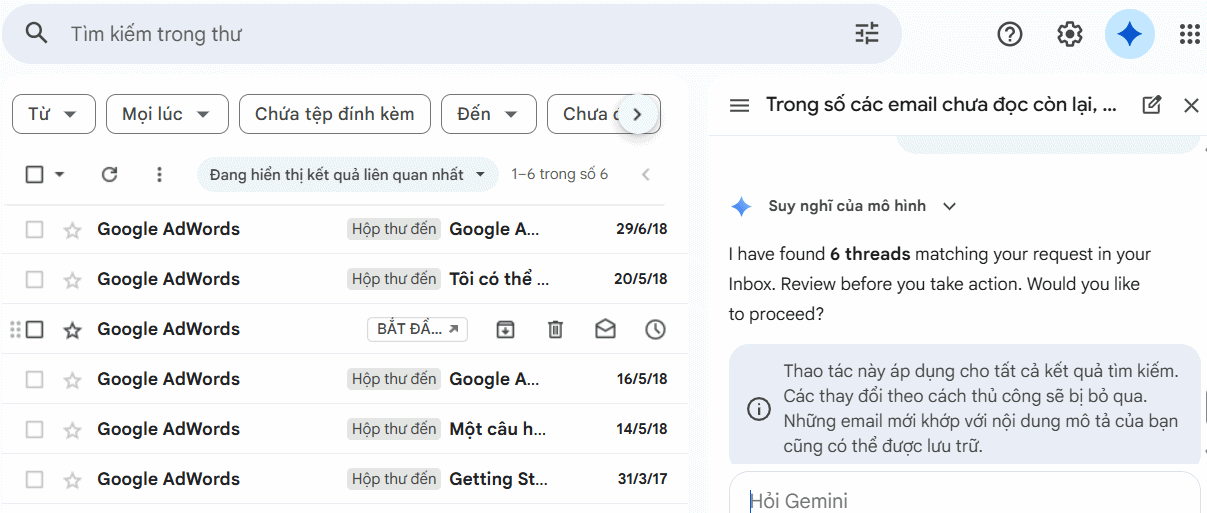Image resolution: width=1207 pixels, height=513 pixels.
Task: Open the select-all dropdown arrow
Action: (59, 174)
